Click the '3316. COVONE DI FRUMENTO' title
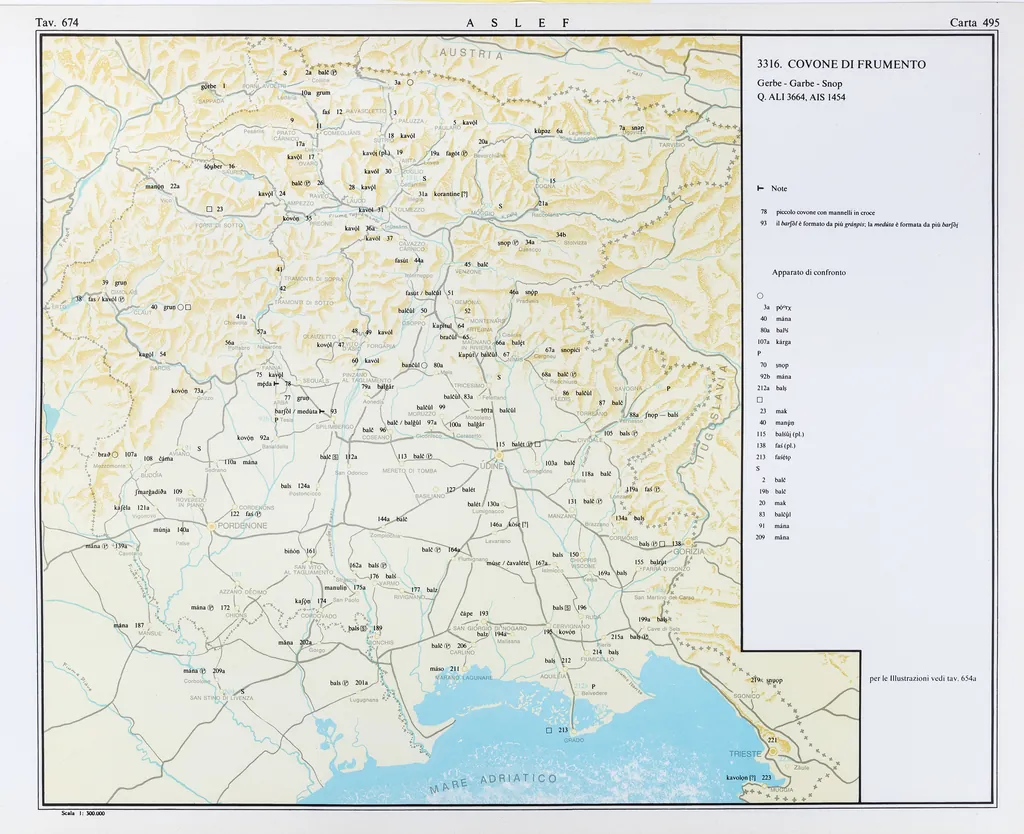 [841, 64]
